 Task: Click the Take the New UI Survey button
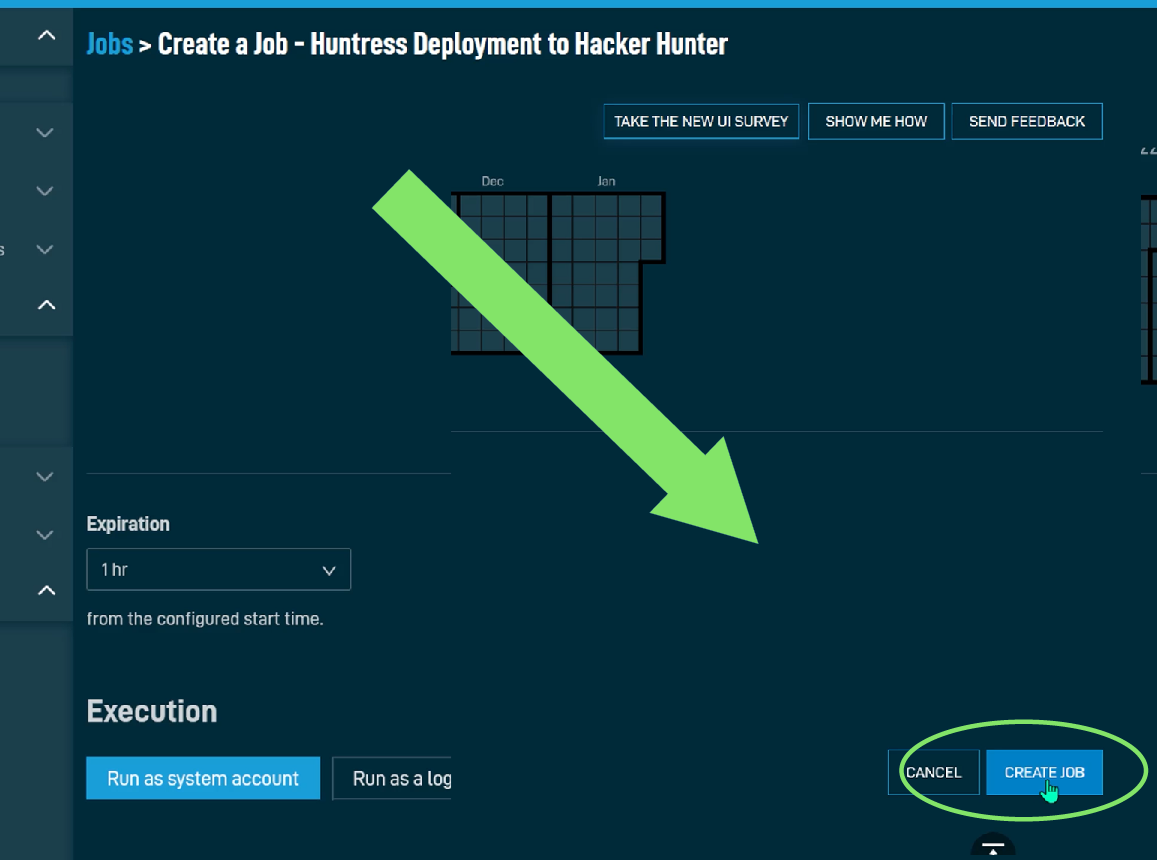[x=701, y=121]
